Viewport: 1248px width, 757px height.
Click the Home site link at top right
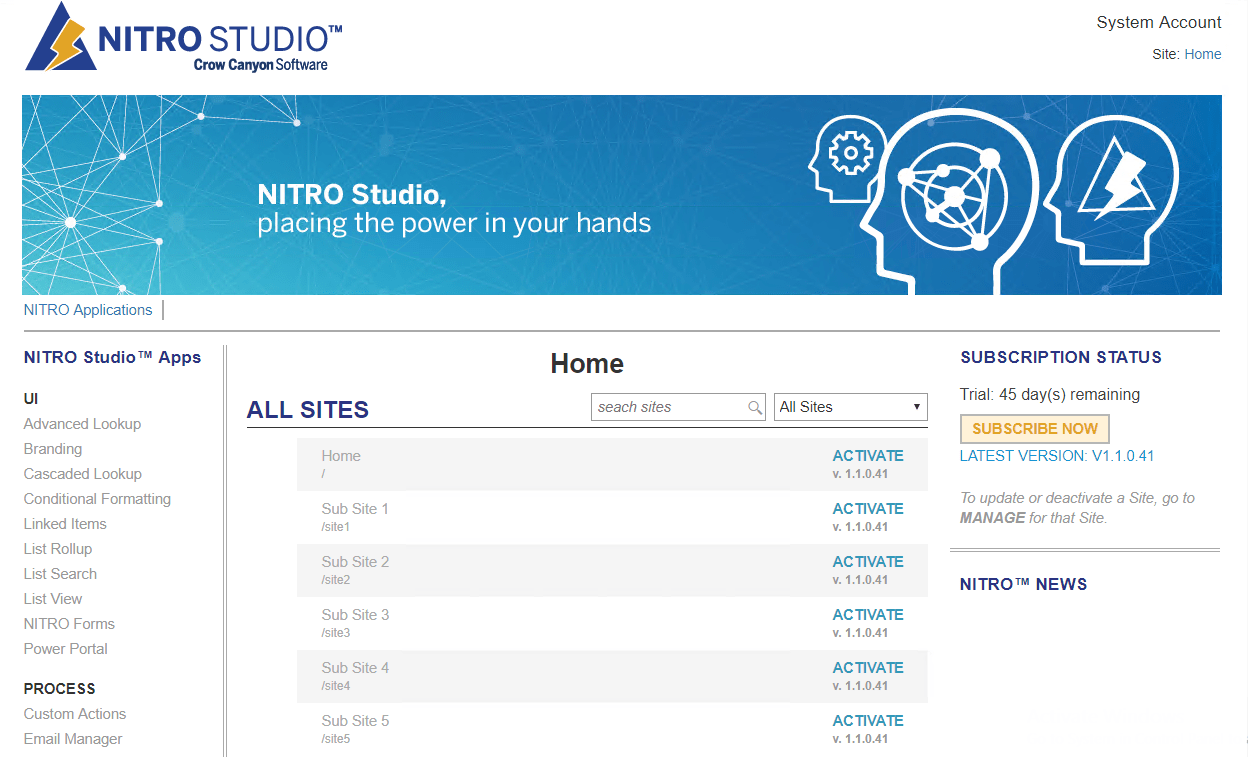point(1203,55)
